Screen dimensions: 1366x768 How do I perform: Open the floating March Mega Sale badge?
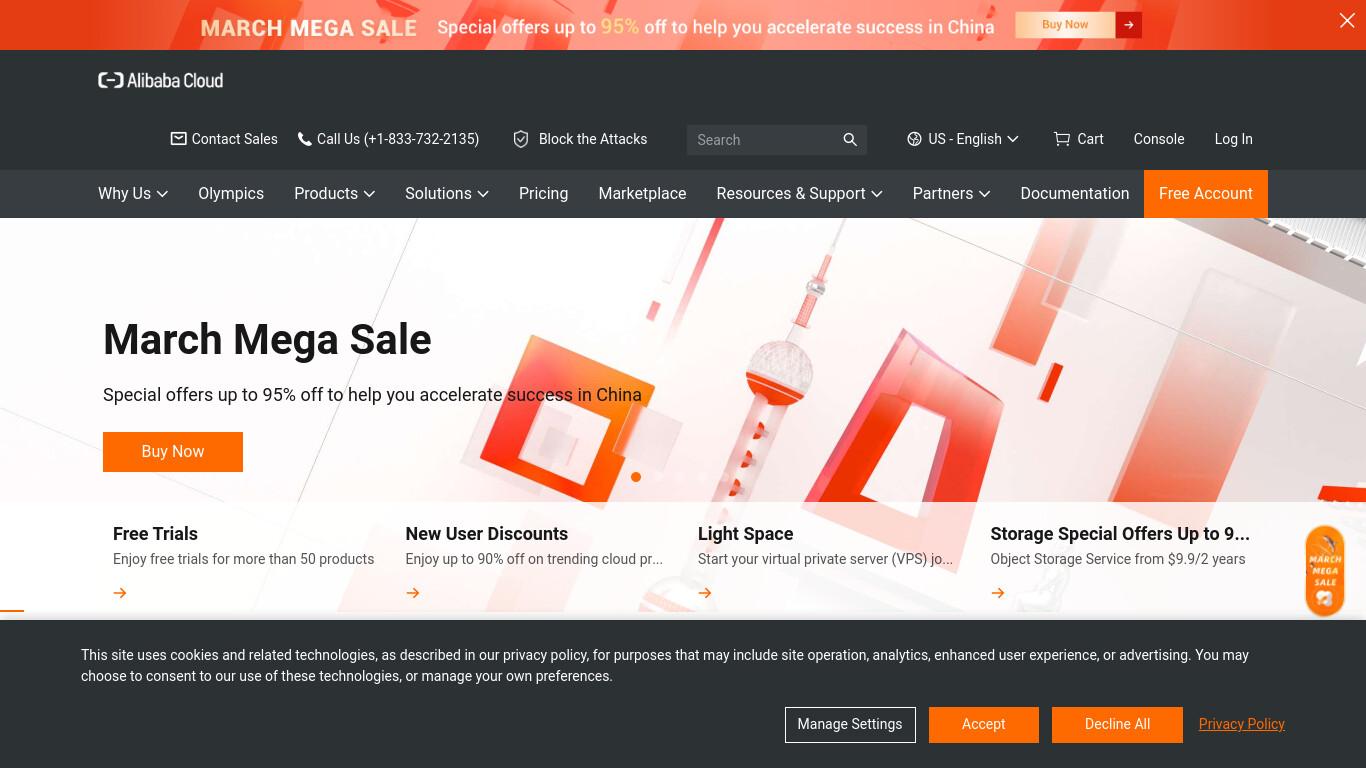[1325, 571]
